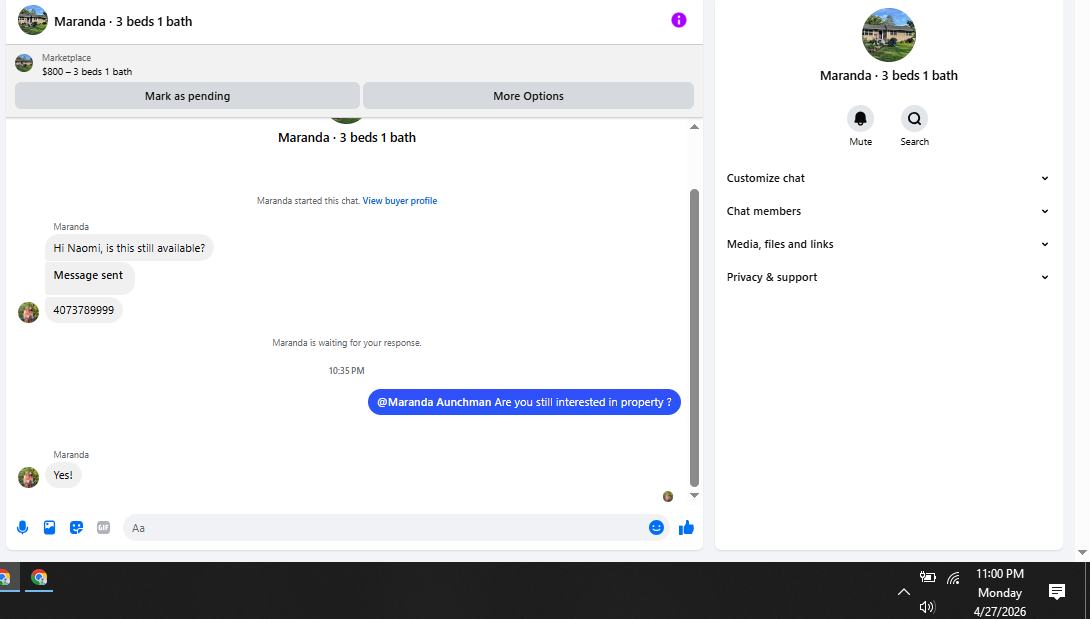This screenshot has height=619, width=1090.
Task: Expand Privacy & support section
Action: [888, 277]
